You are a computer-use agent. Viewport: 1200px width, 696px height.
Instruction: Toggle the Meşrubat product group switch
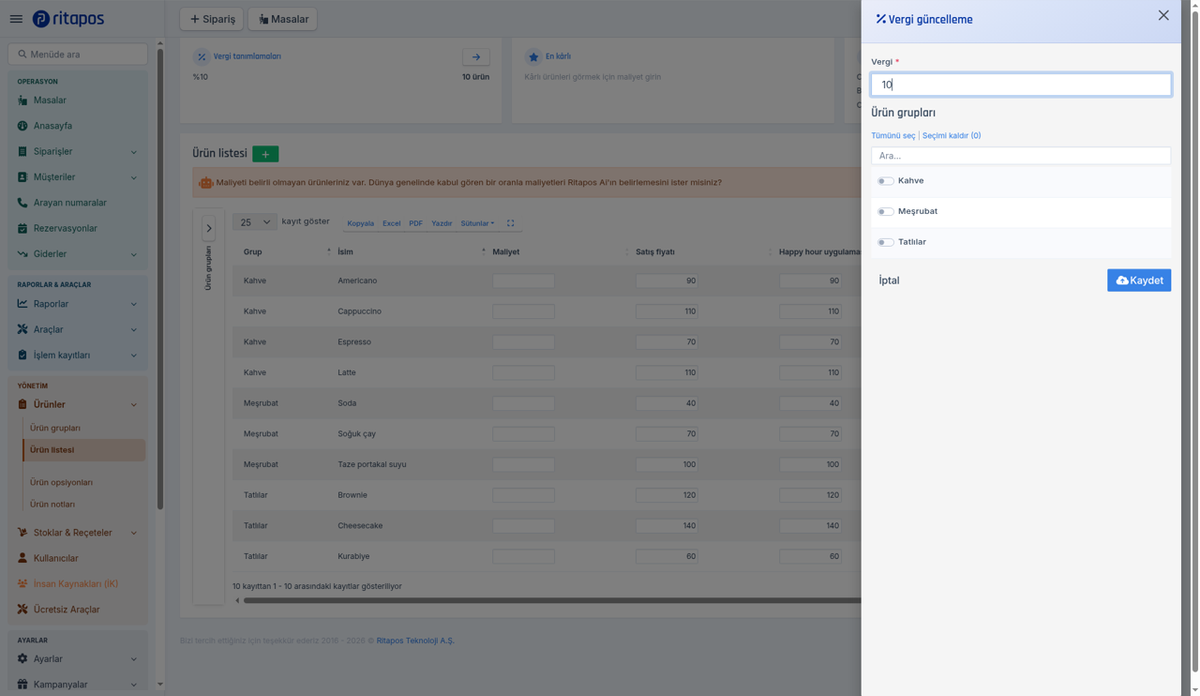[886, 212]
